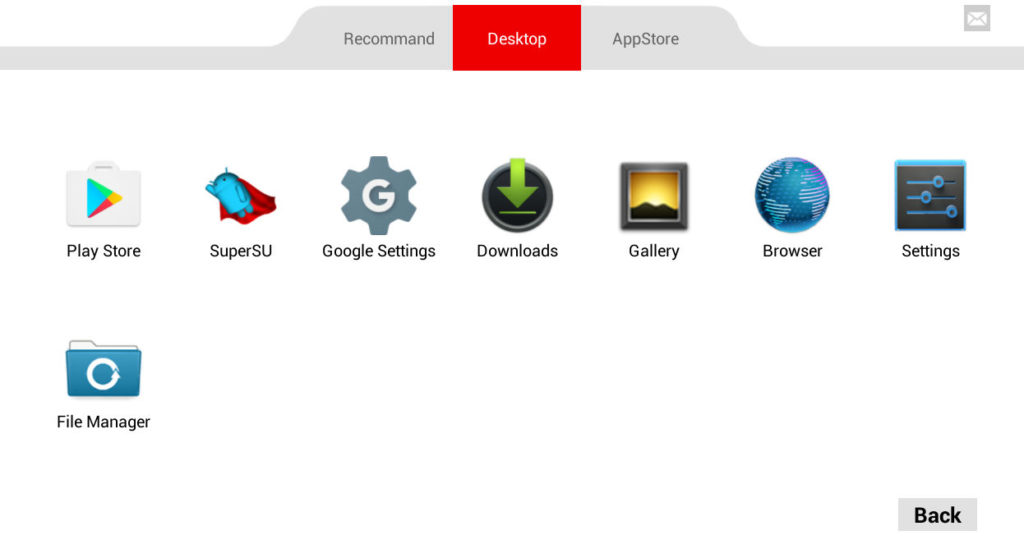
Task: Switch to the Recommand tab
Action: pyautogui.click(x=389, y=39)
